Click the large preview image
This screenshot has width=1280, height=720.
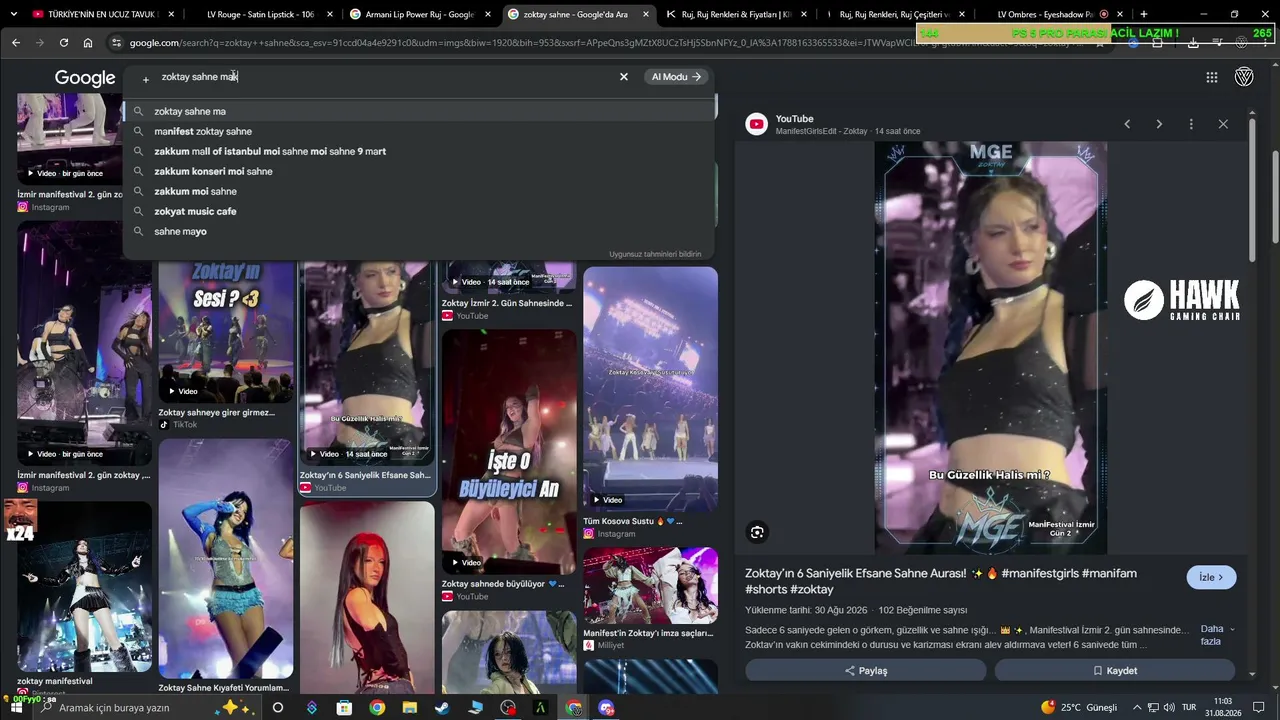coord(991,348)
